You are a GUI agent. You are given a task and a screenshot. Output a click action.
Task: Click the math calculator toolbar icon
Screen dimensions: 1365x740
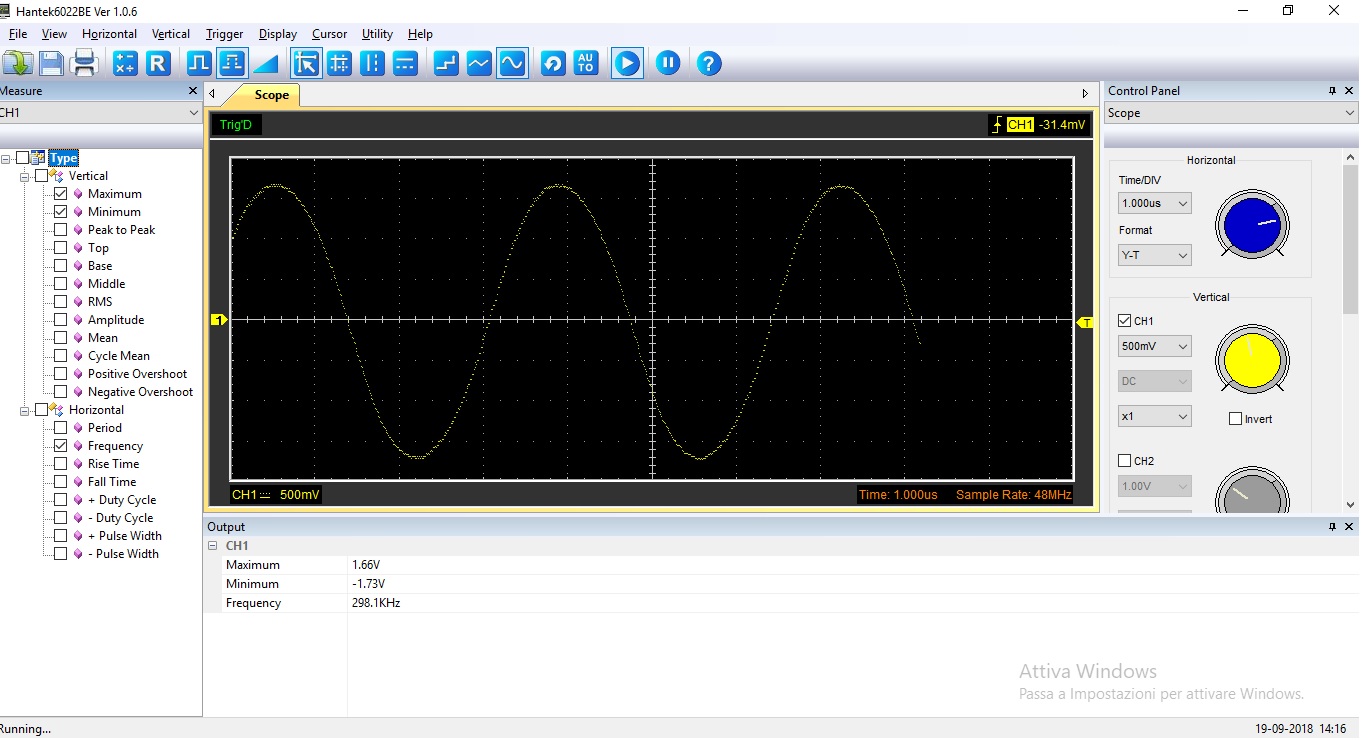(125, 64)
